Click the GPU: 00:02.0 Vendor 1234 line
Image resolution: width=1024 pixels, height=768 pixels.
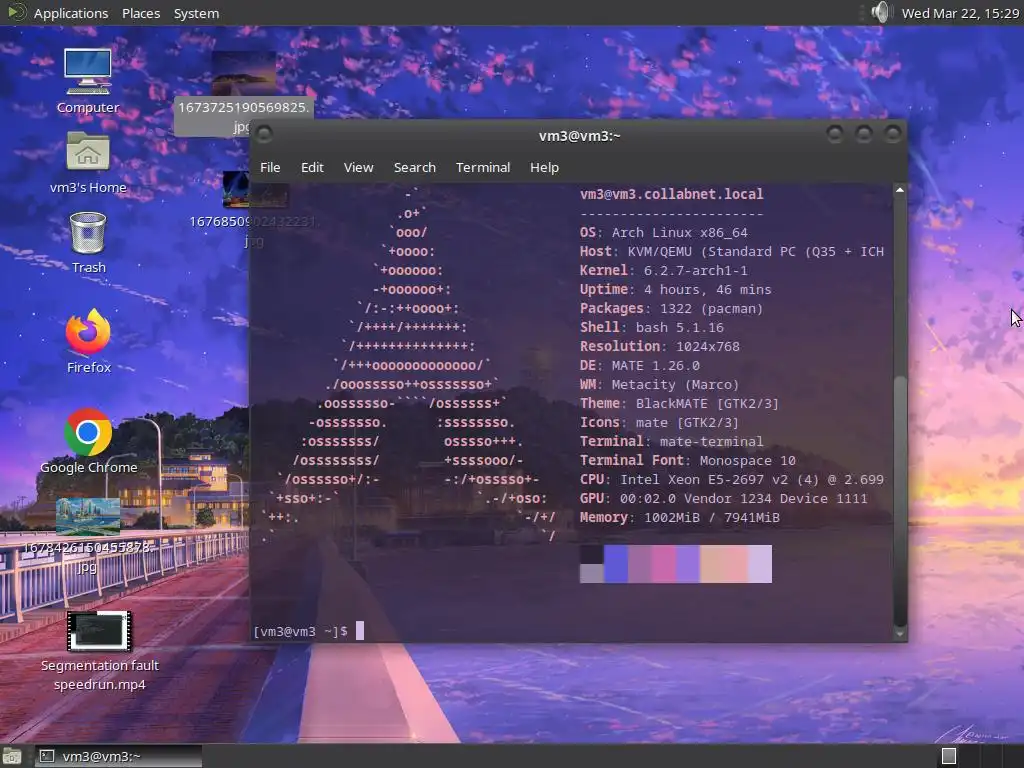[x=724, y=498]
